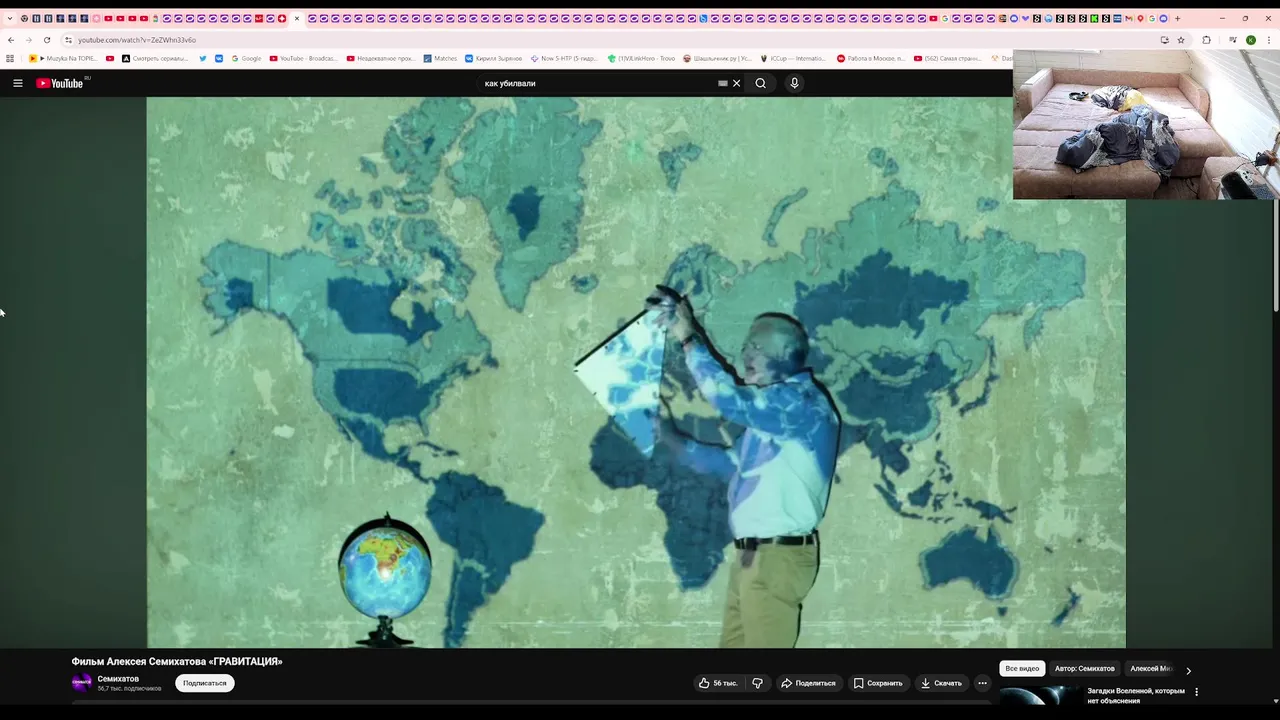Open 'Загадки Вселенной, которым нет объяснения' title
The height and width of the screenshot is (720, 1280).
[x=1136, y=695]
